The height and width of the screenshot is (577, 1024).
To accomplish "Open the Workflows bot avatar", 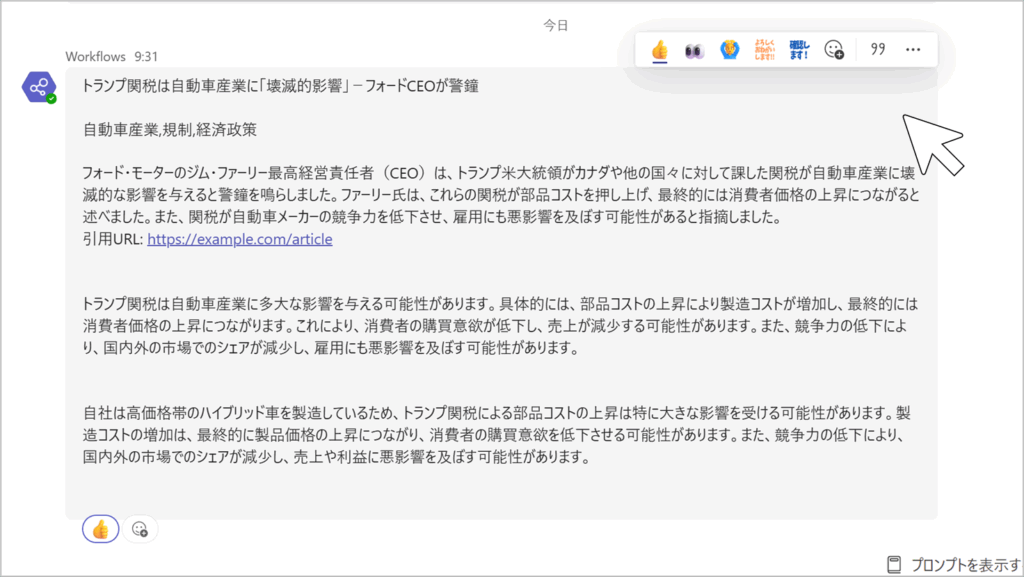I will (39, 87).
